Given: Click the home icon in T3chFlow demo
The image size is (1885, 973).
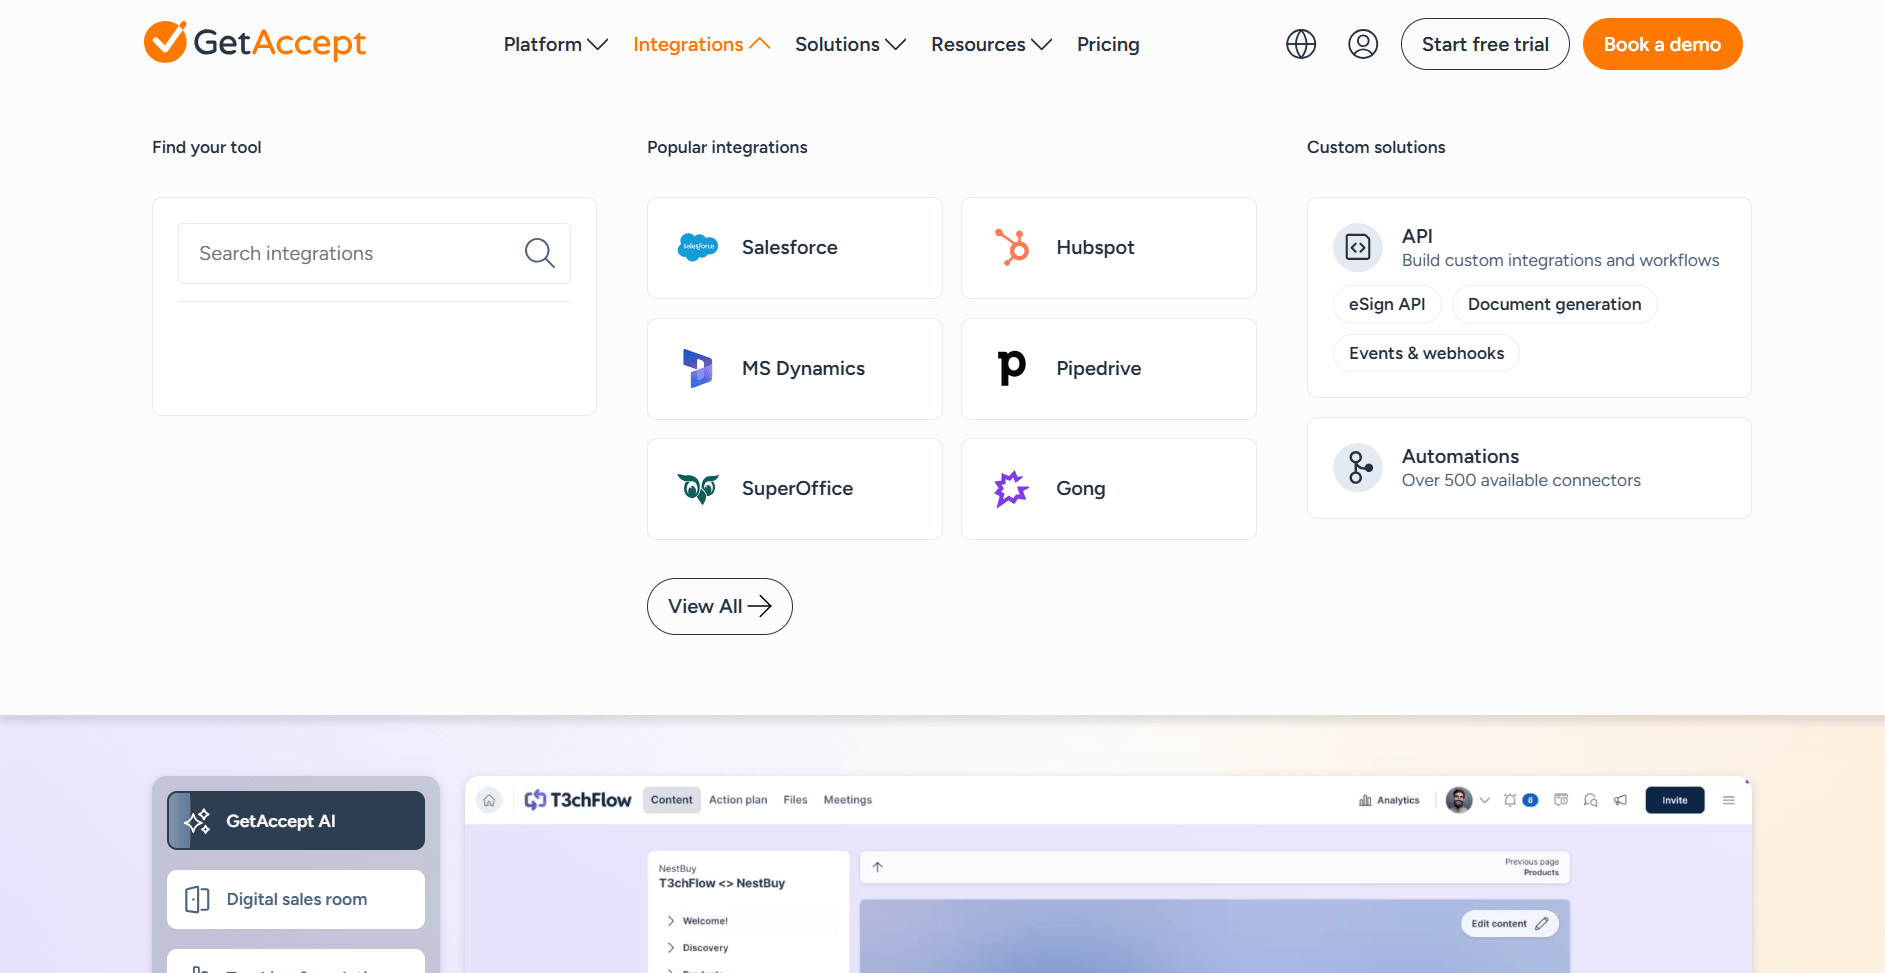Looking at the screenshot, I should tap(489, 800).
